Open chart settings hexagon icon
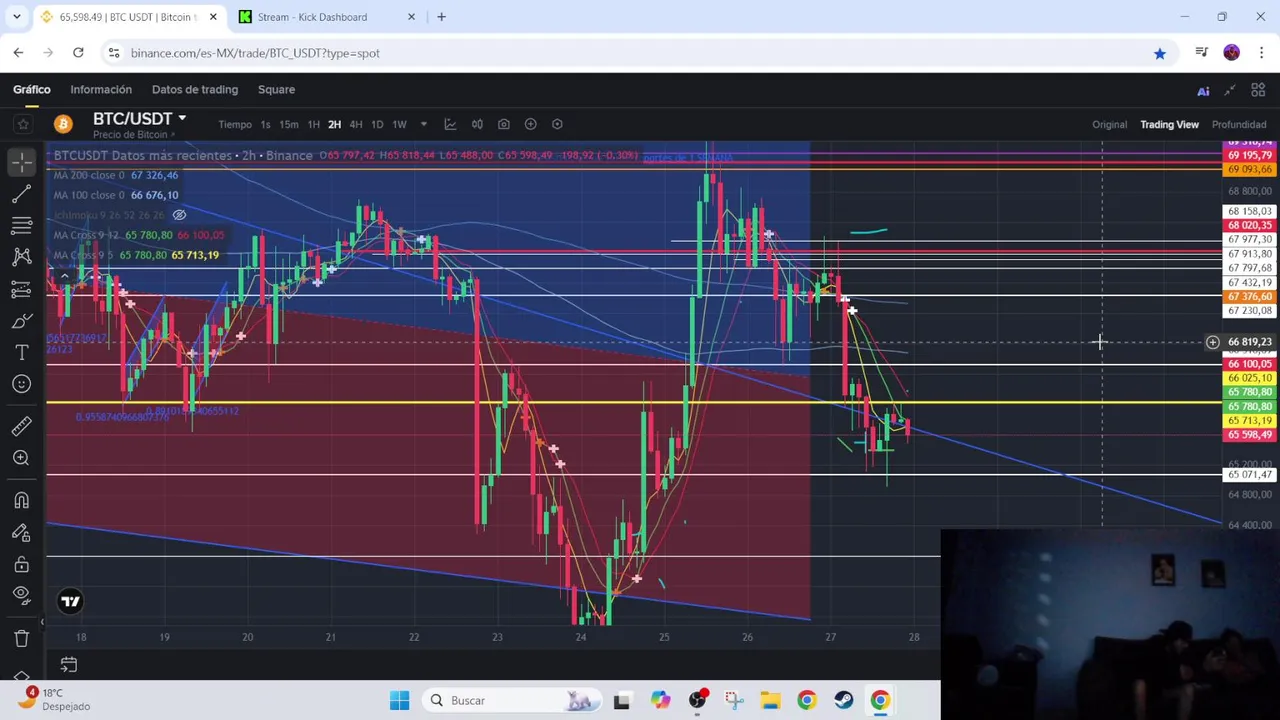The height and width of the screenshot is (720, 1280). (557, 124)
